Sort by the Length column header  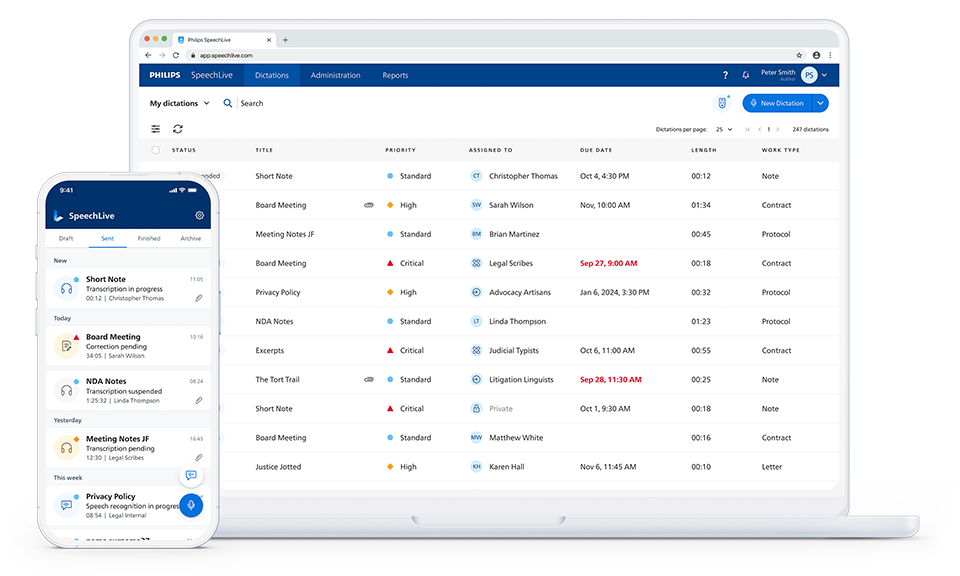pyautogui.click(x=703, y=150)
